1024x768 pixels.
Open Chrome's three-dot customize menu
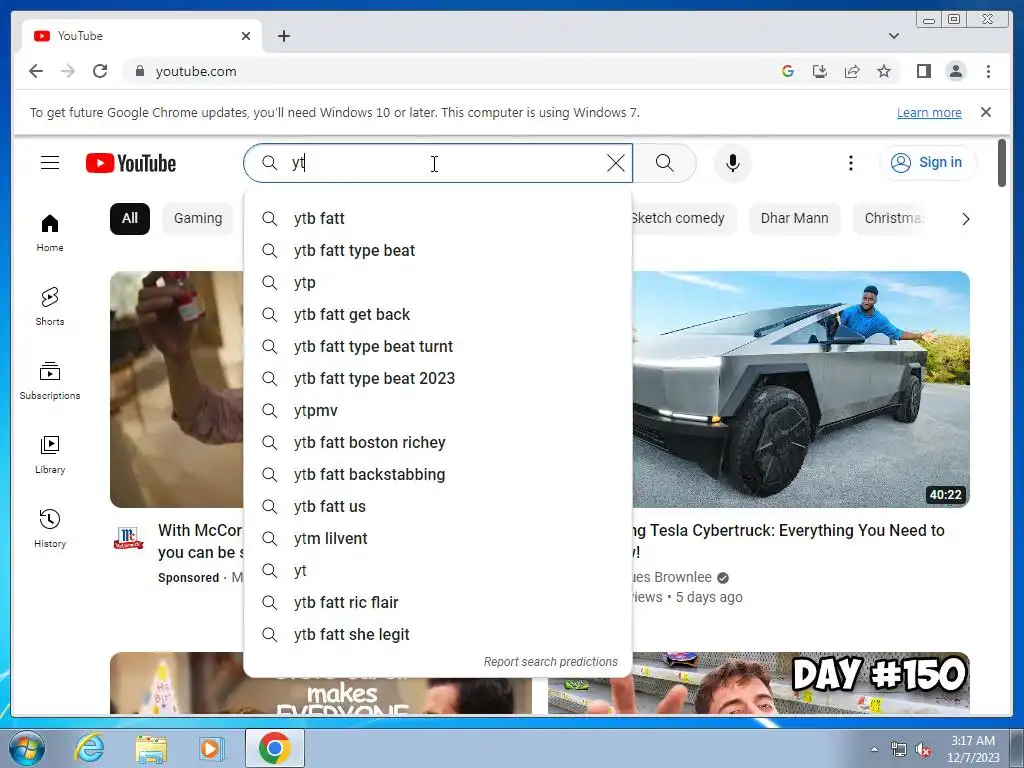click(988, 71)
